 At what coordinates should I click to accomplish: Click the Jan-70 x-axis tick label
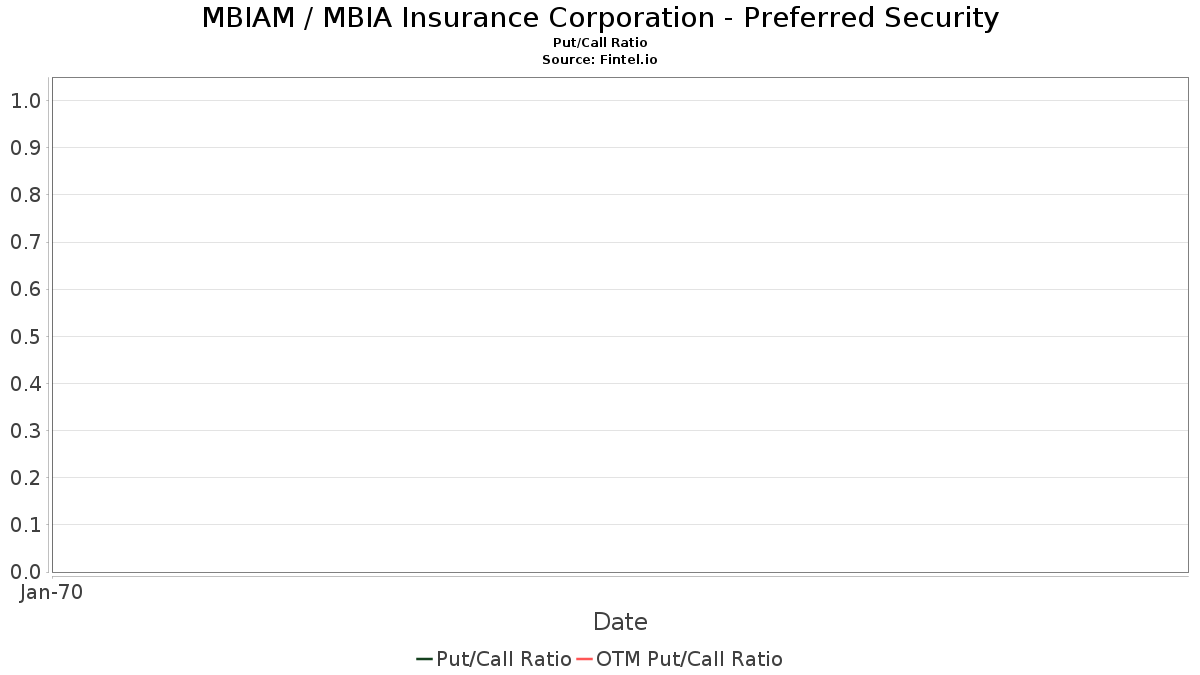51,592
